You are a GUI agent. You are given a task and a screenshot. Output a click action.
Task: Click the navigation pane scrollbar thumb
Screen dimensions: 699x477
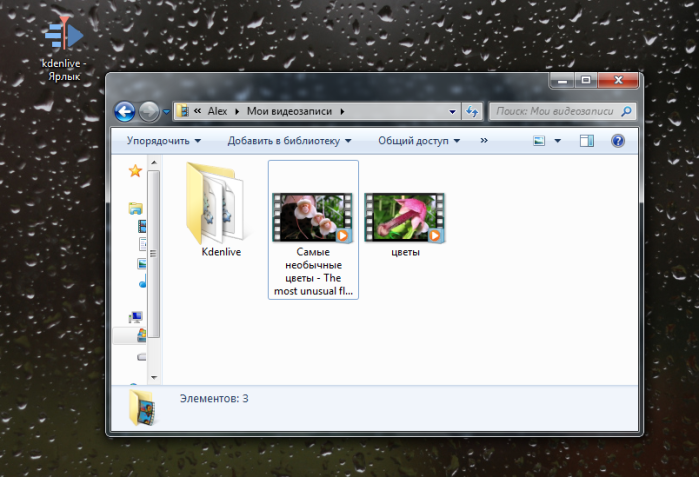point(154,253)
